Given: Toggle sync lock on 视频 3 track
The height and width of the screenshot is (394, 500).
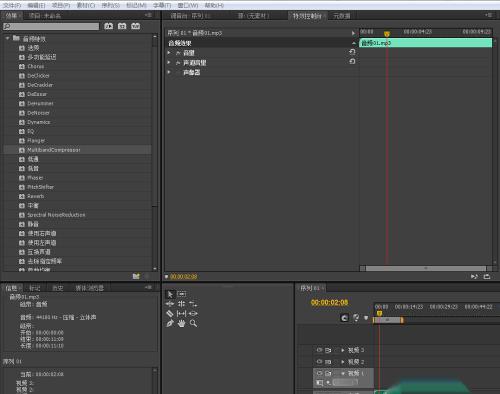Looking at the screenshot, I should pyautogui.click(x=328, y=350).
